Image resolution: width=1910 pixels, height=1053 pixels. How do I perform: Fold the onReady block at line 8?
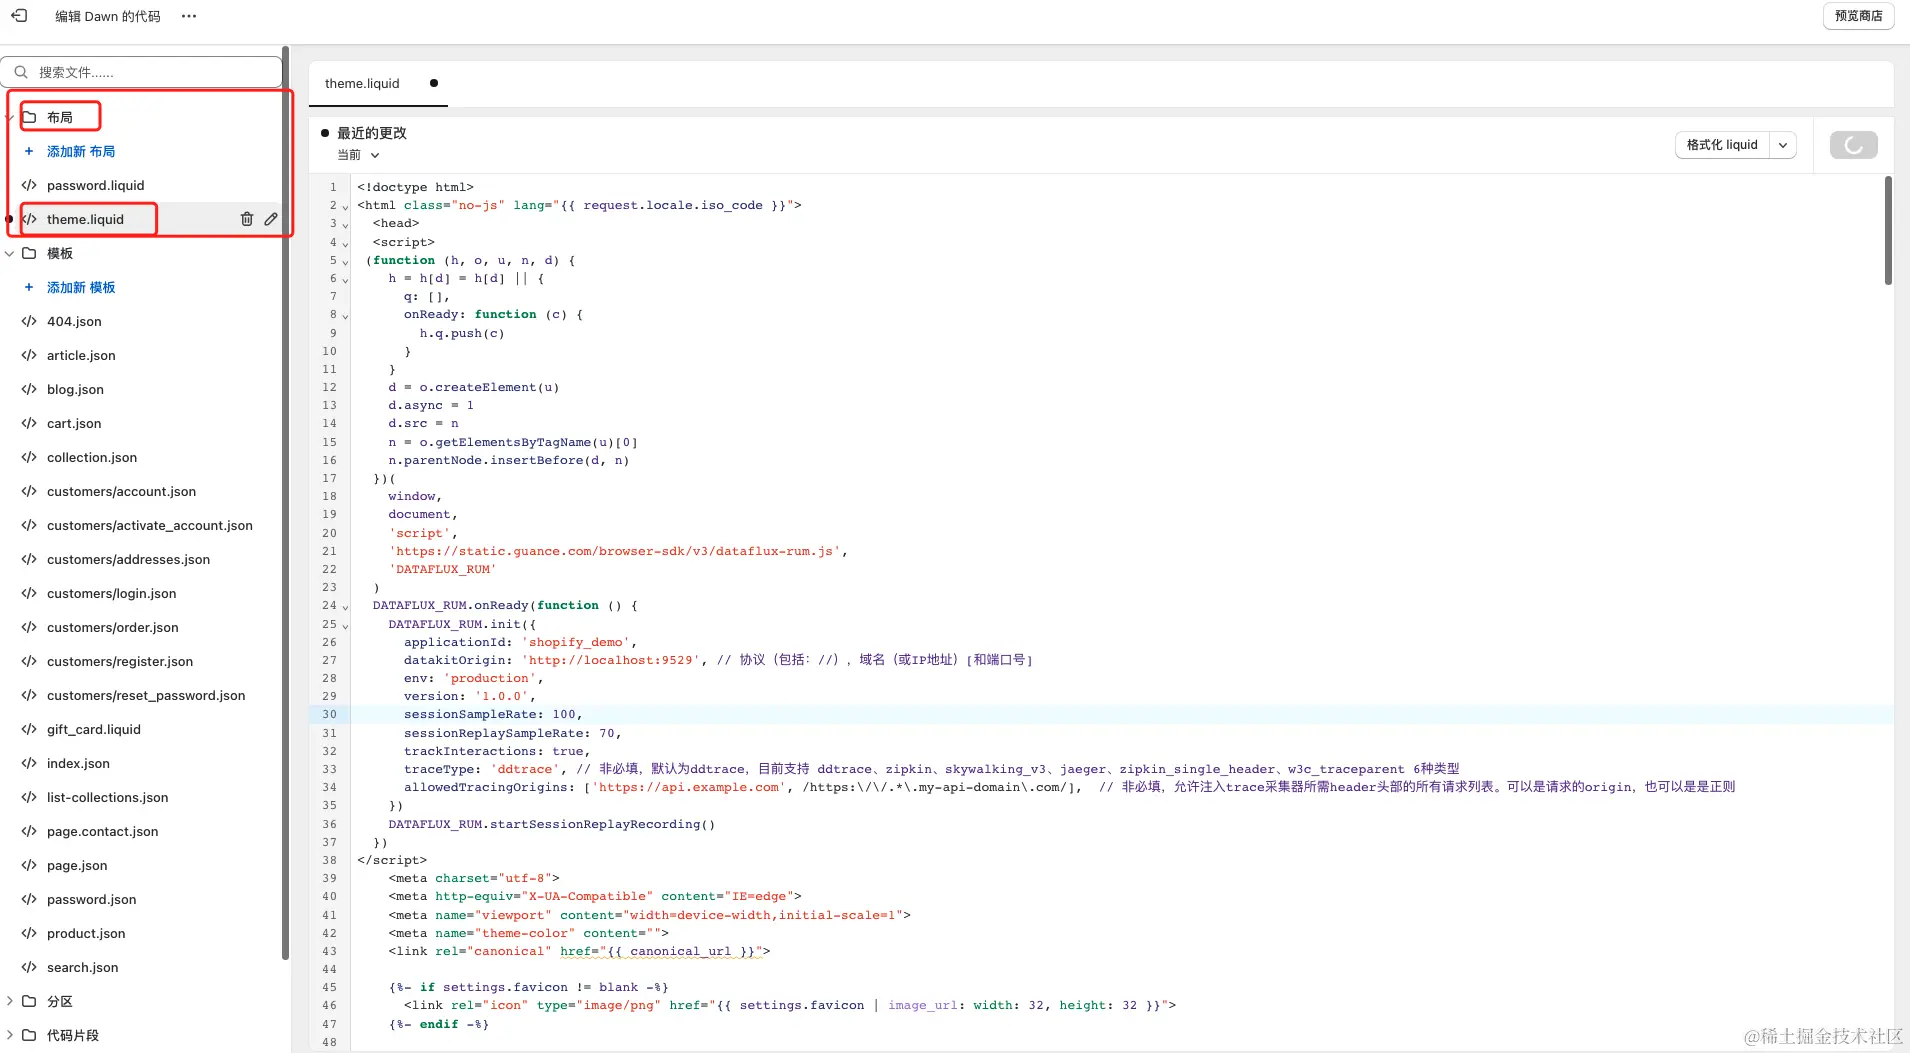click(x=346, y=316)
